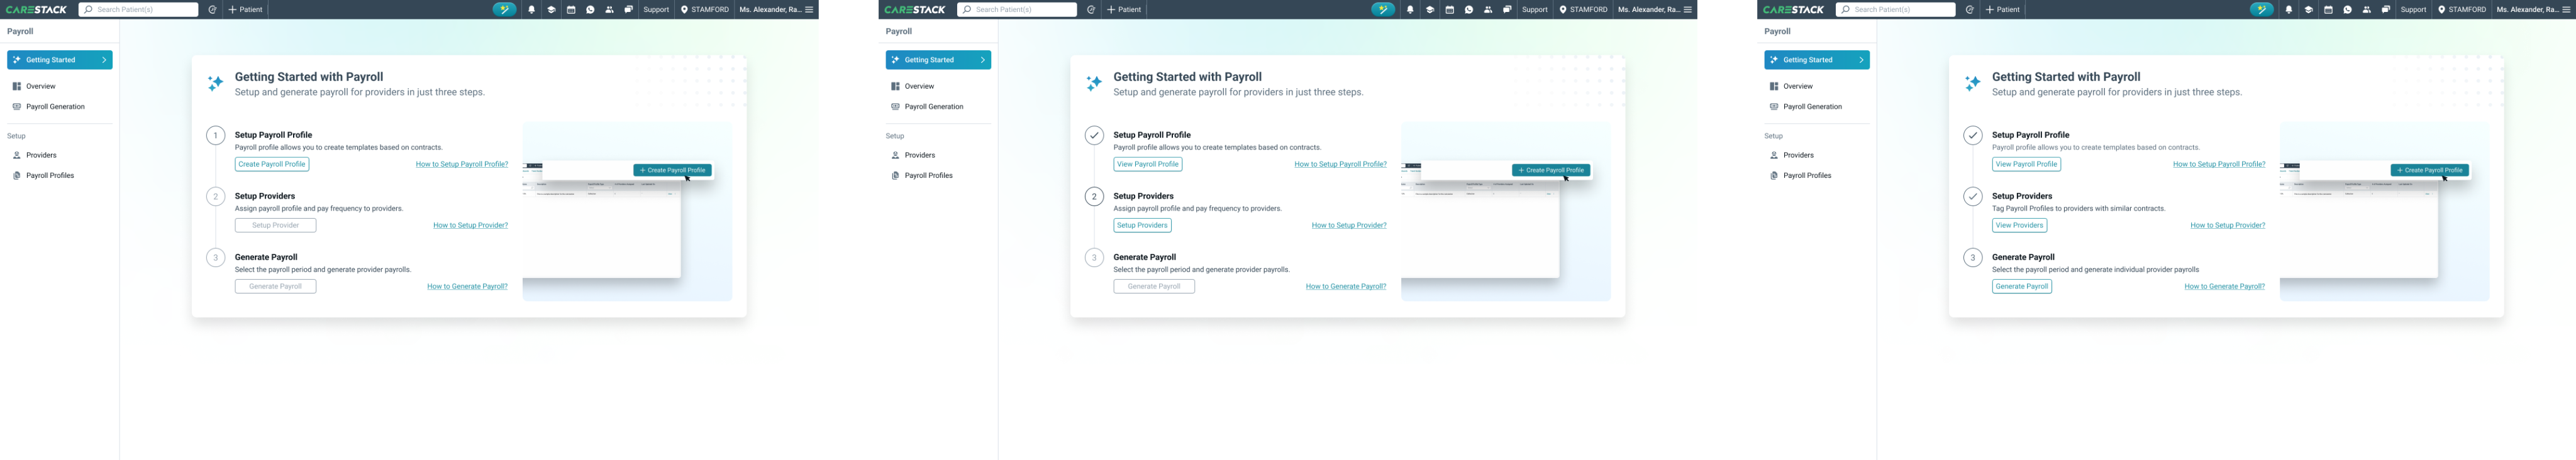Click the Getting Started chevron arrow, middle screen
The image size is (2576, 460).
pos(983,60)
